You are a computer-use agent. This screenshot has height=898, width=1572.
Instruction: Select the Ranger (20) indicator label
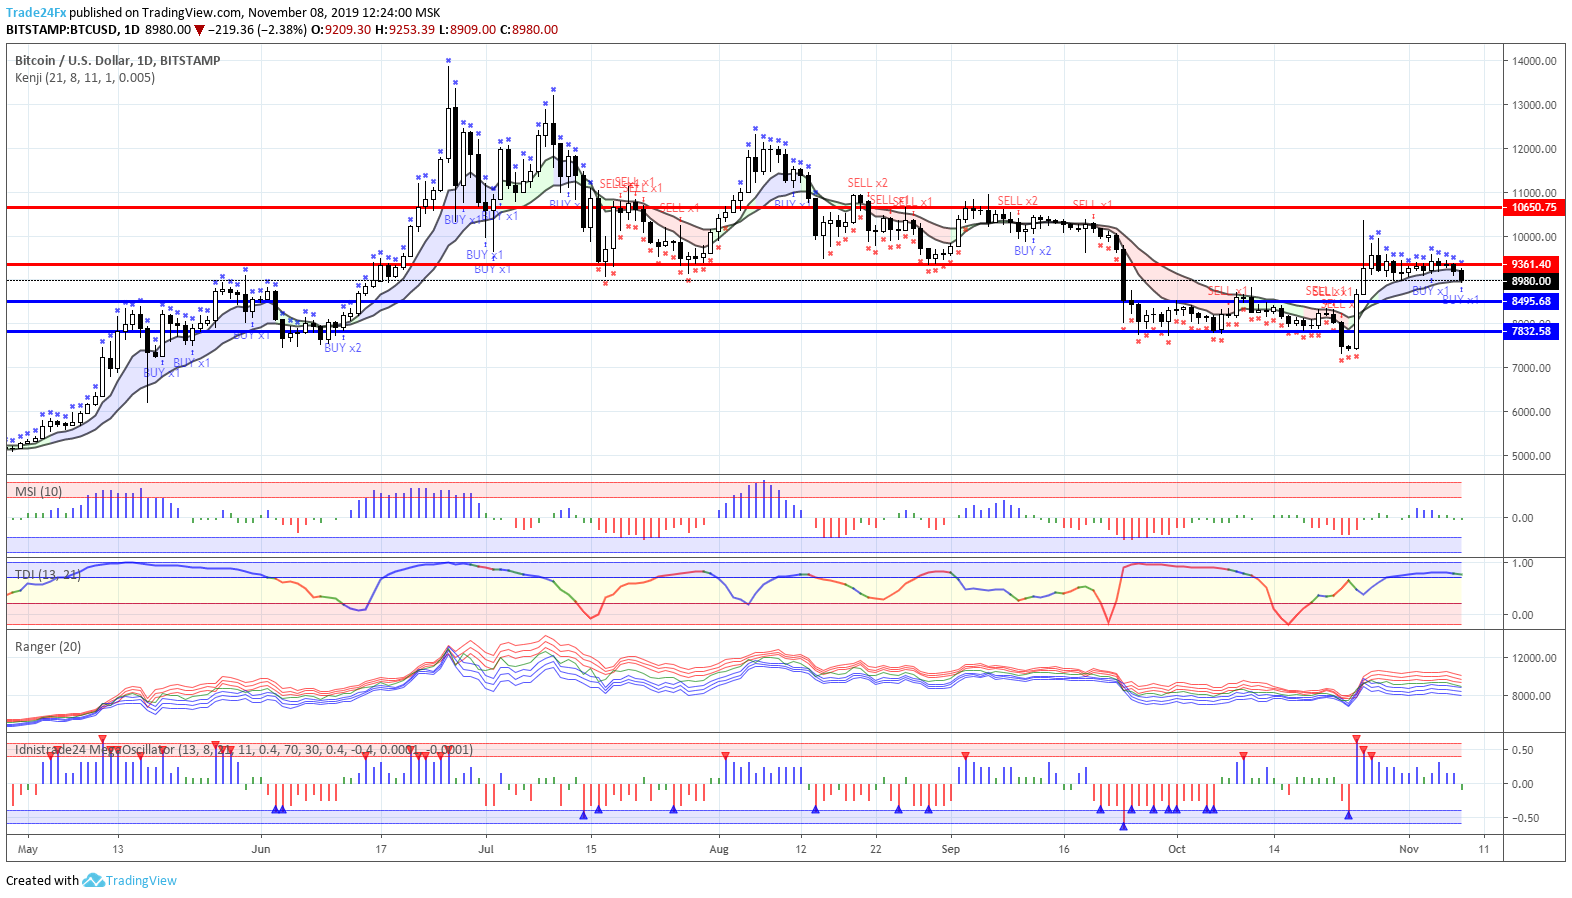coord(48,646)
